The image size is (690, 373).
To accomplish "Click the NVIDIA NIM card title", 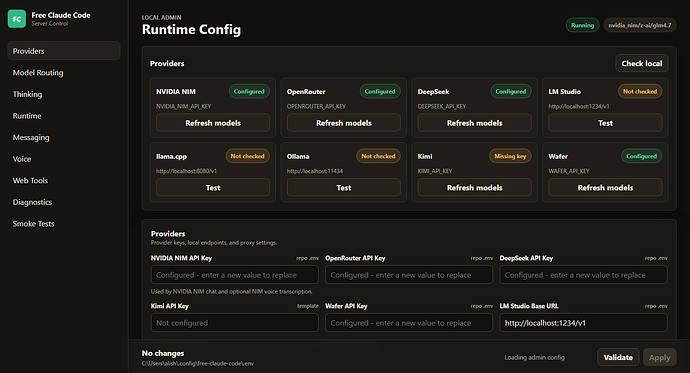I will click(176, 91).
